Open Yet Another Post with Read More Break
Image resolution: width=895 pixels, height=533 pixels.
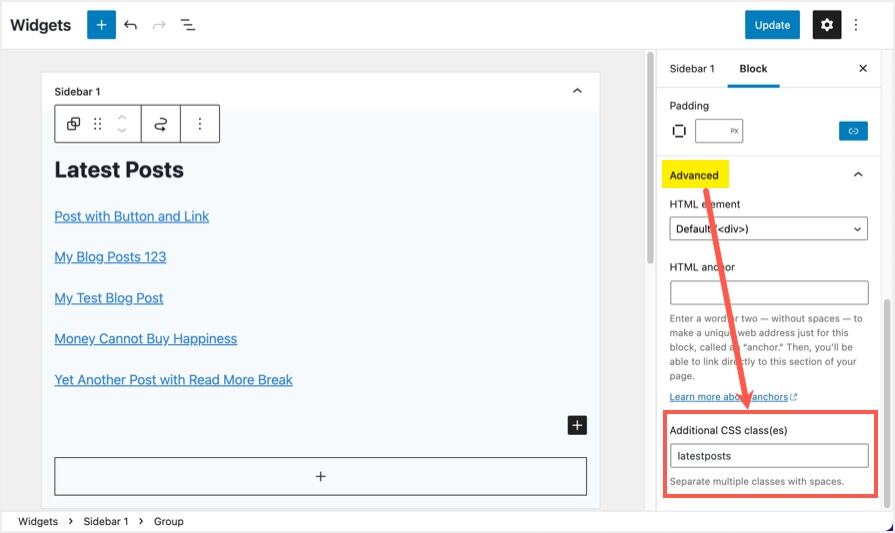click(174, 380)
